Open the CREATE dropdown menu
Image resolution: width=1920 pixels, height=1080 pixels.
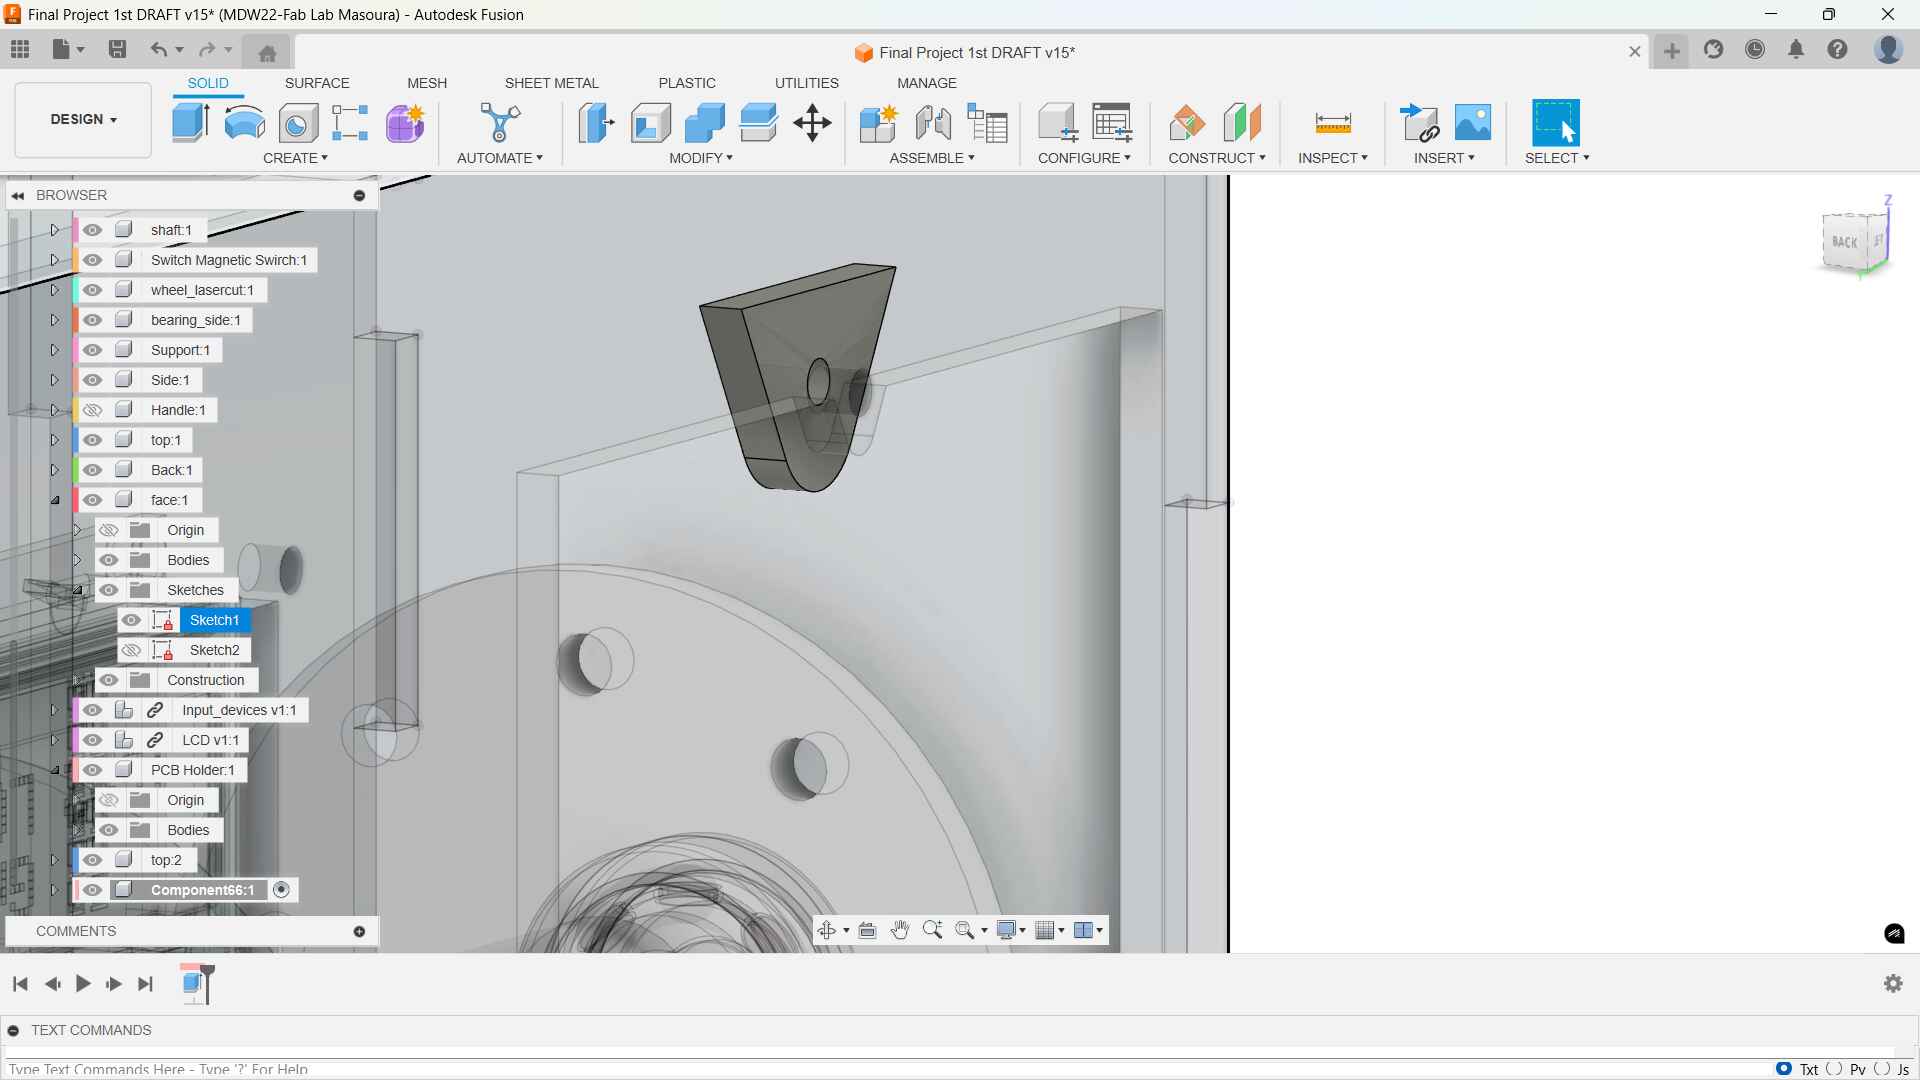click(x=296, y=158)
